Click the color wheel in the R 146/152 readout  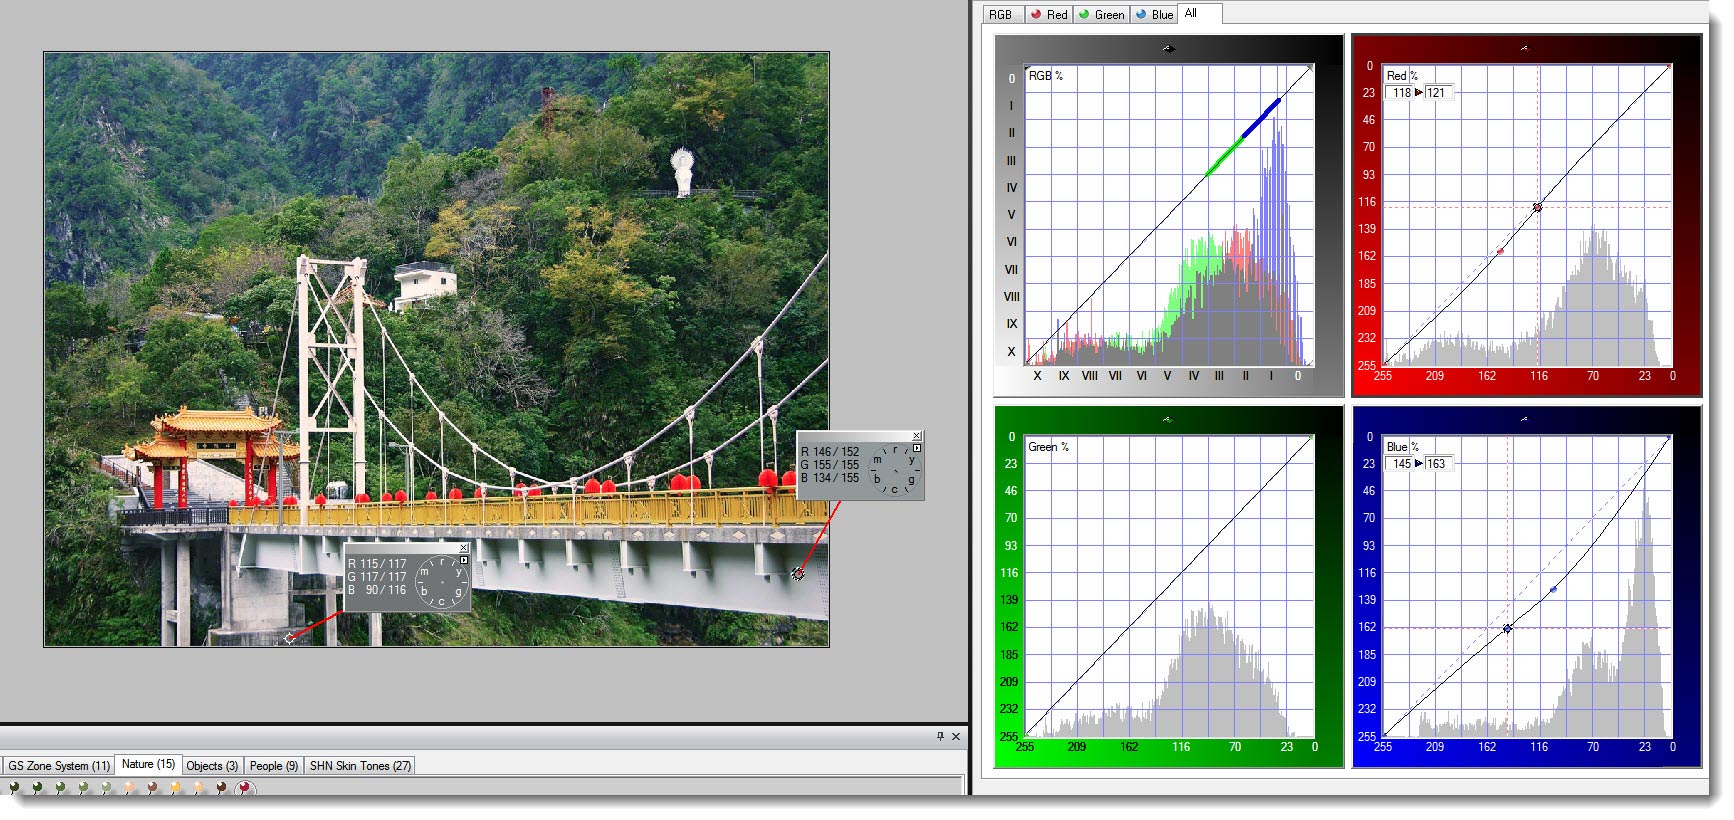pos(895,470)
